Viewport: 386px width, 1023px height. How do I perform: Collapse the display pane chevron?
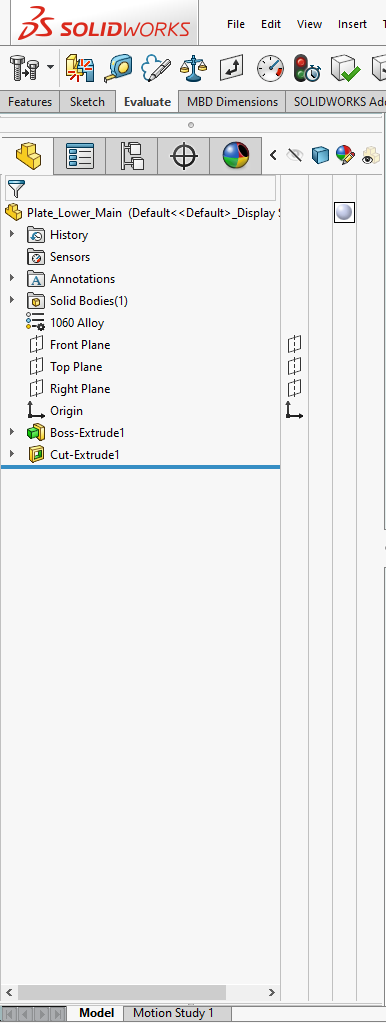point(273,155)
